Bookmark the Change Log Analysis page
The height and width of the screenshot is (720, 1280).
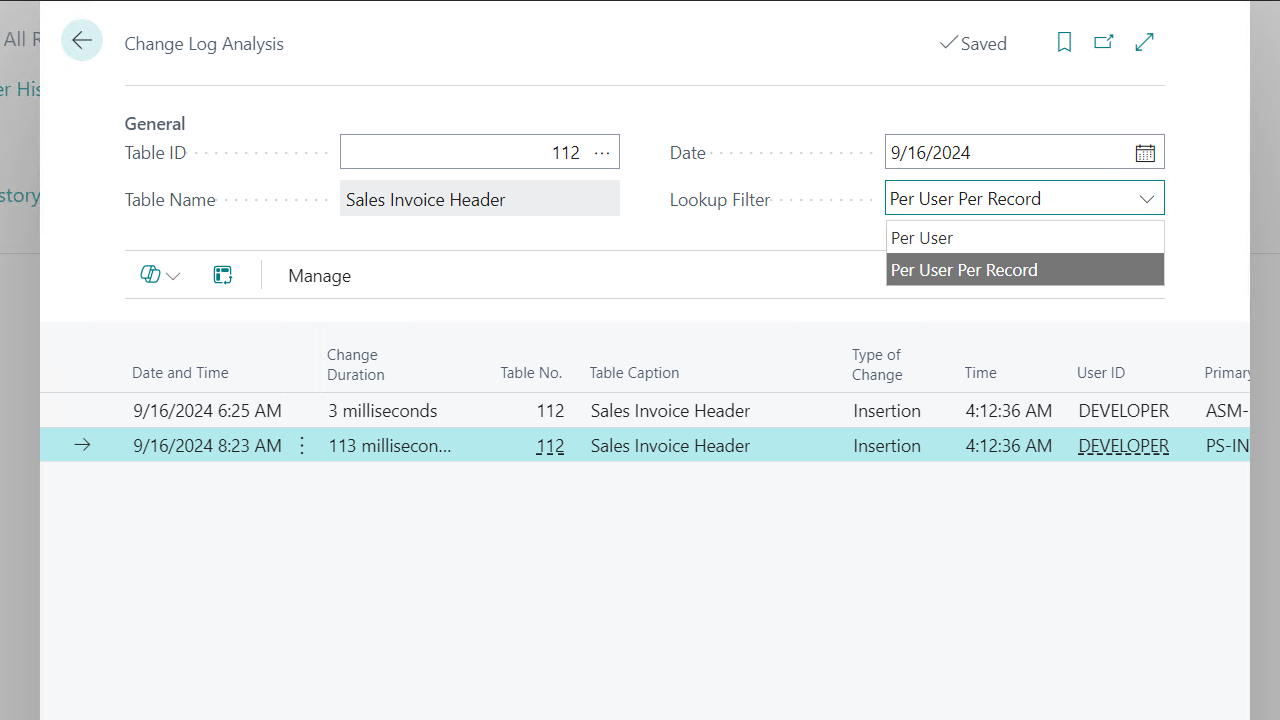(x=1064, y=42)
